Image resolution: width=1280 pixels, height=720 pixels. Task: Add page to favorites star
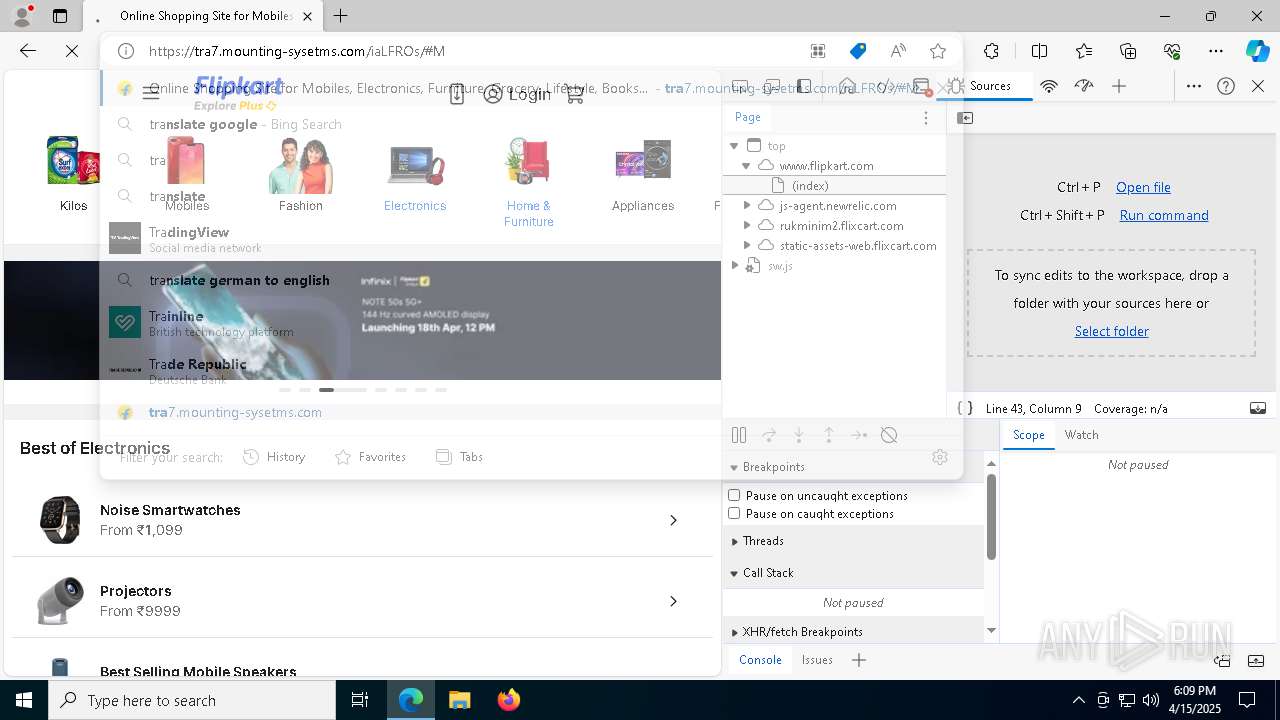pyautogui.click(x=938, y=51)
